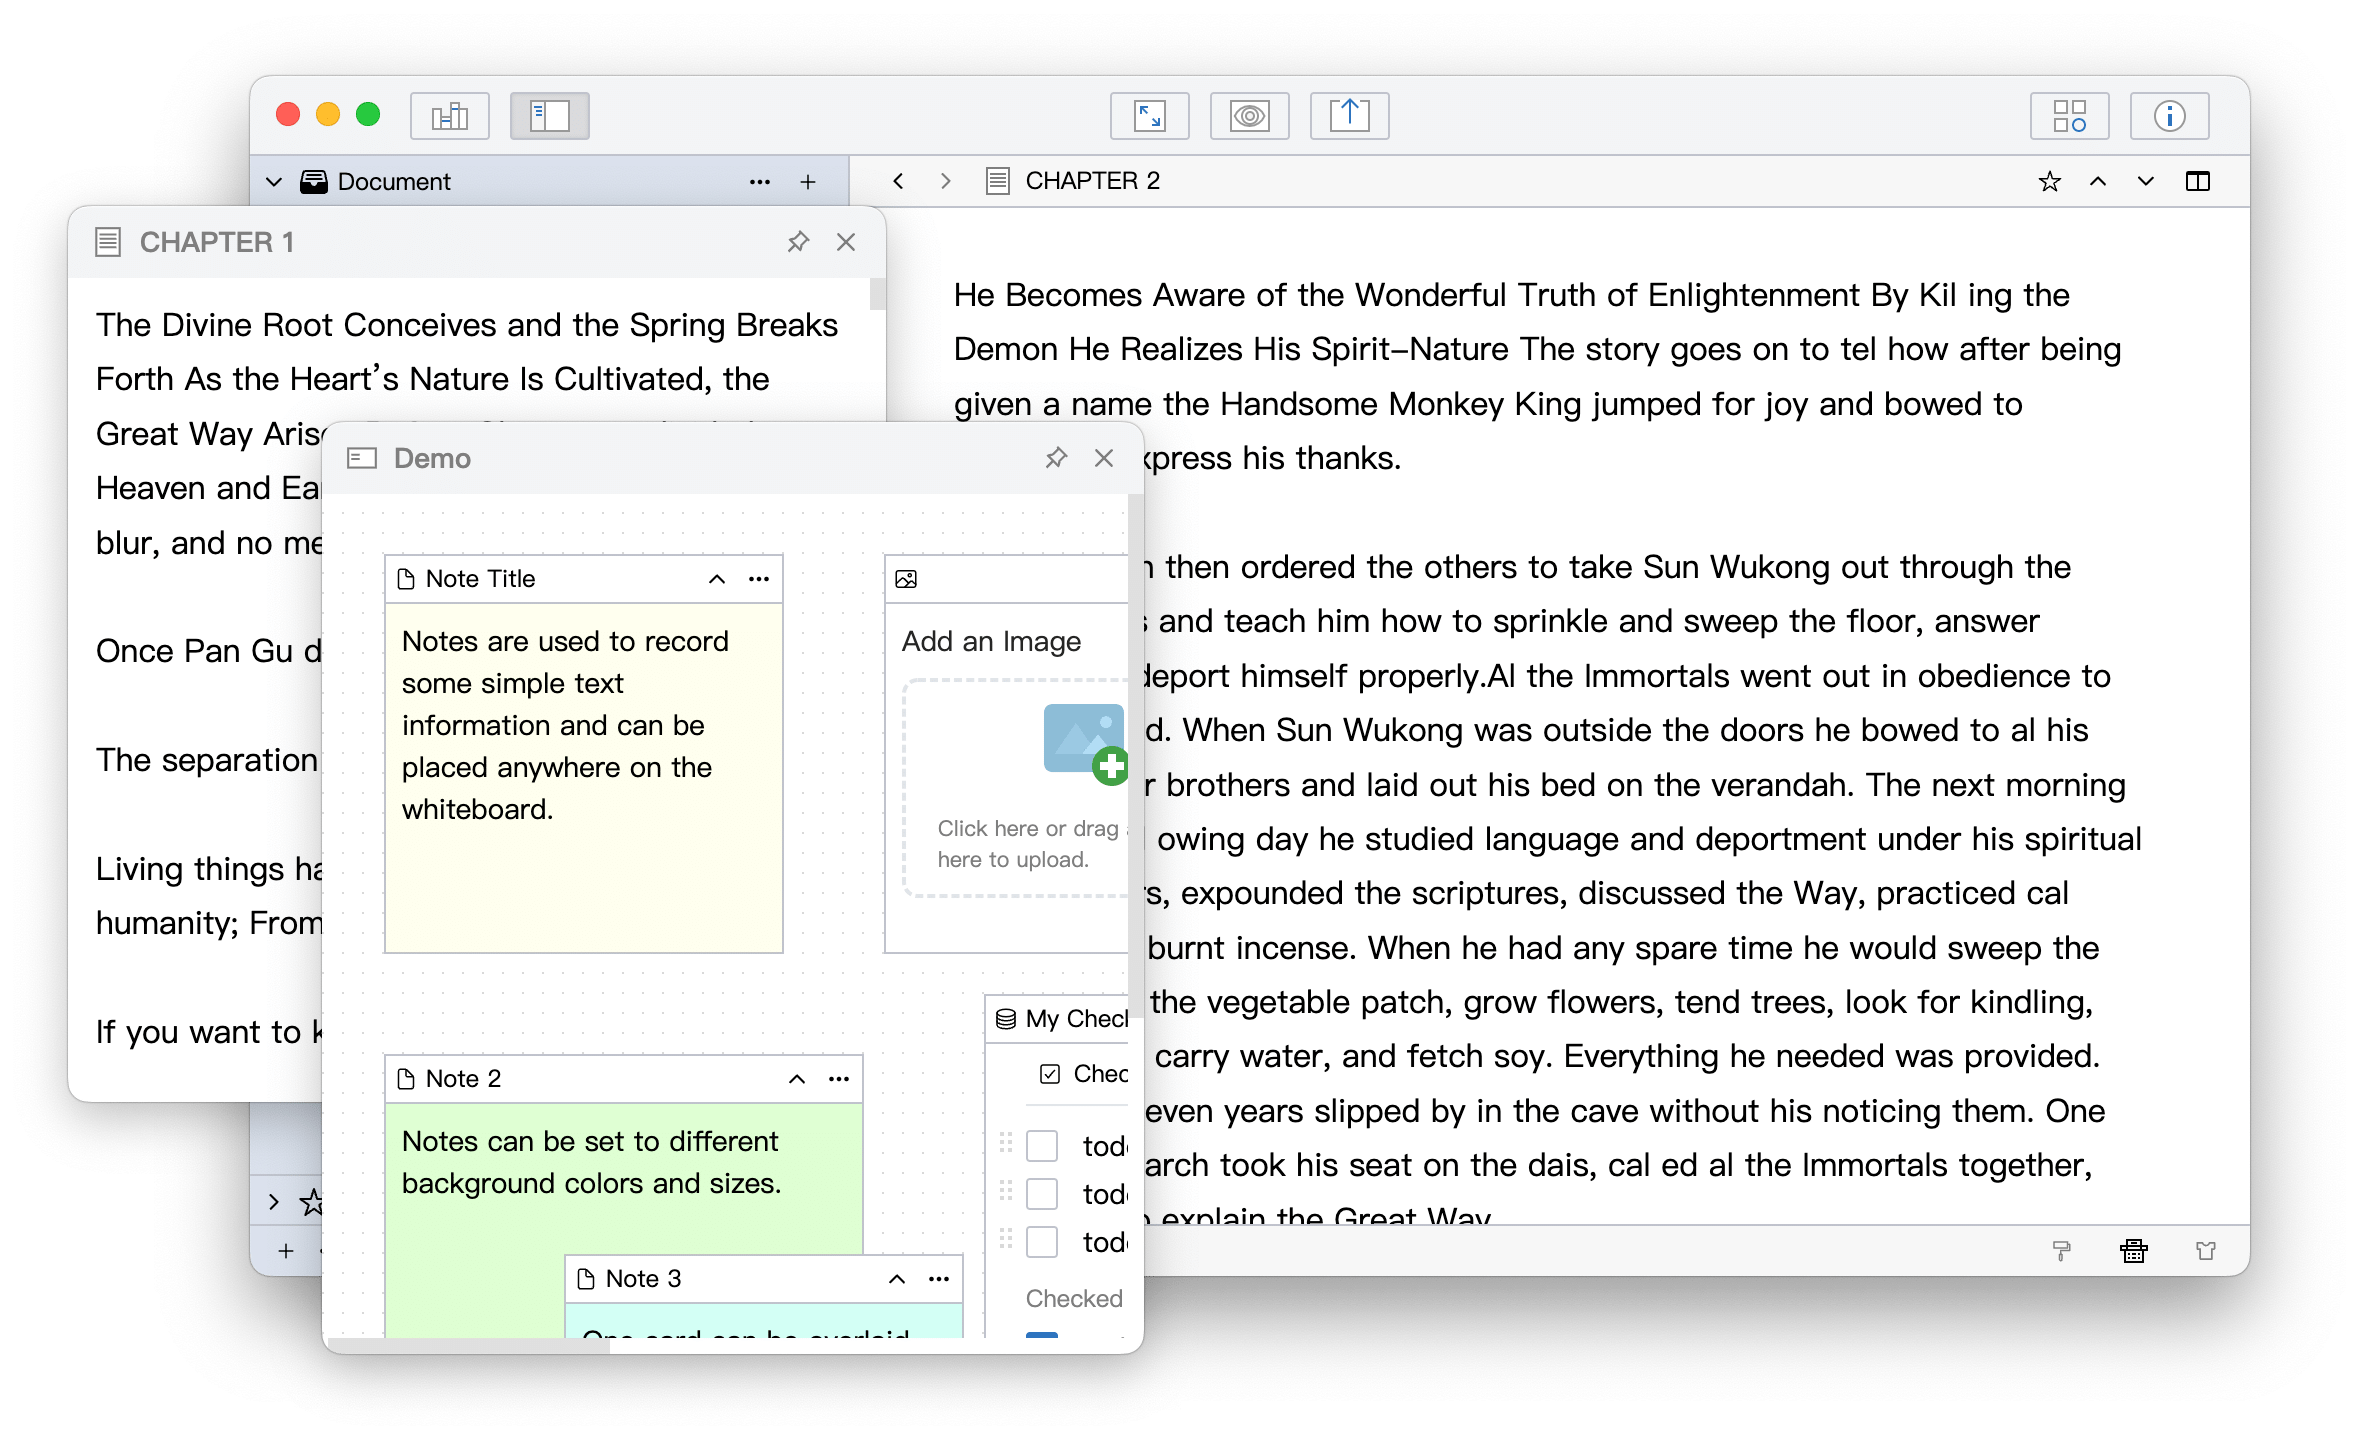This screenshot has width=2362, height=1438.
Task: Open the theme shirt icon in footer
Action: click(2206, 1251)
